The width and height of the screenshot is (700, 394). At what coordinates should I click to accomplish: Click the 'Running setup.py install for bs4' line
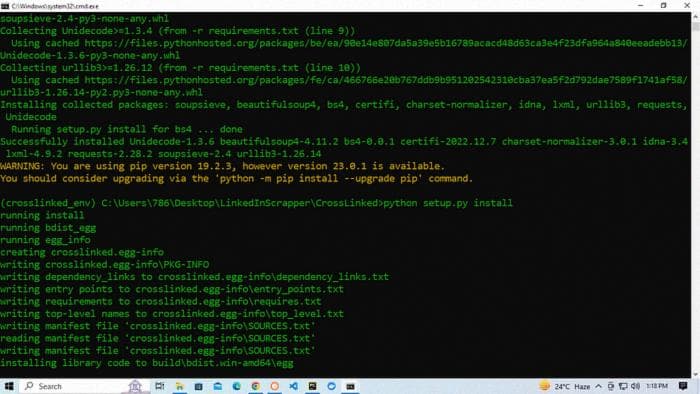tap(127, 129)
